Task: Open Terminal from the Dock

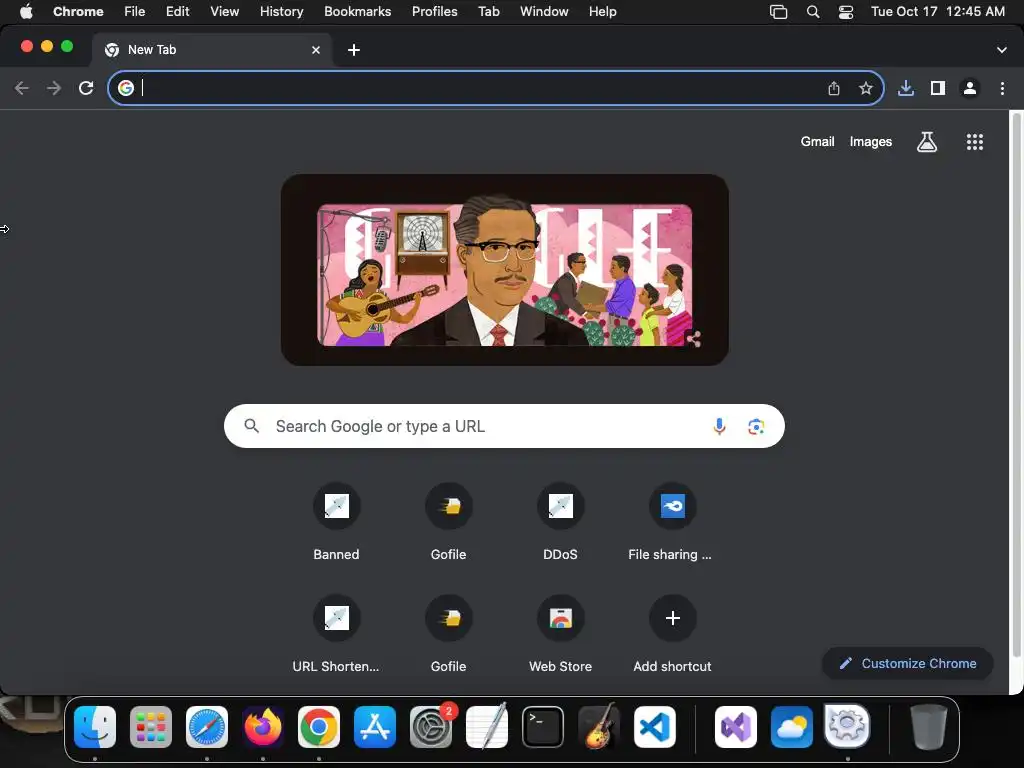Action: click(x=543, y=727)
